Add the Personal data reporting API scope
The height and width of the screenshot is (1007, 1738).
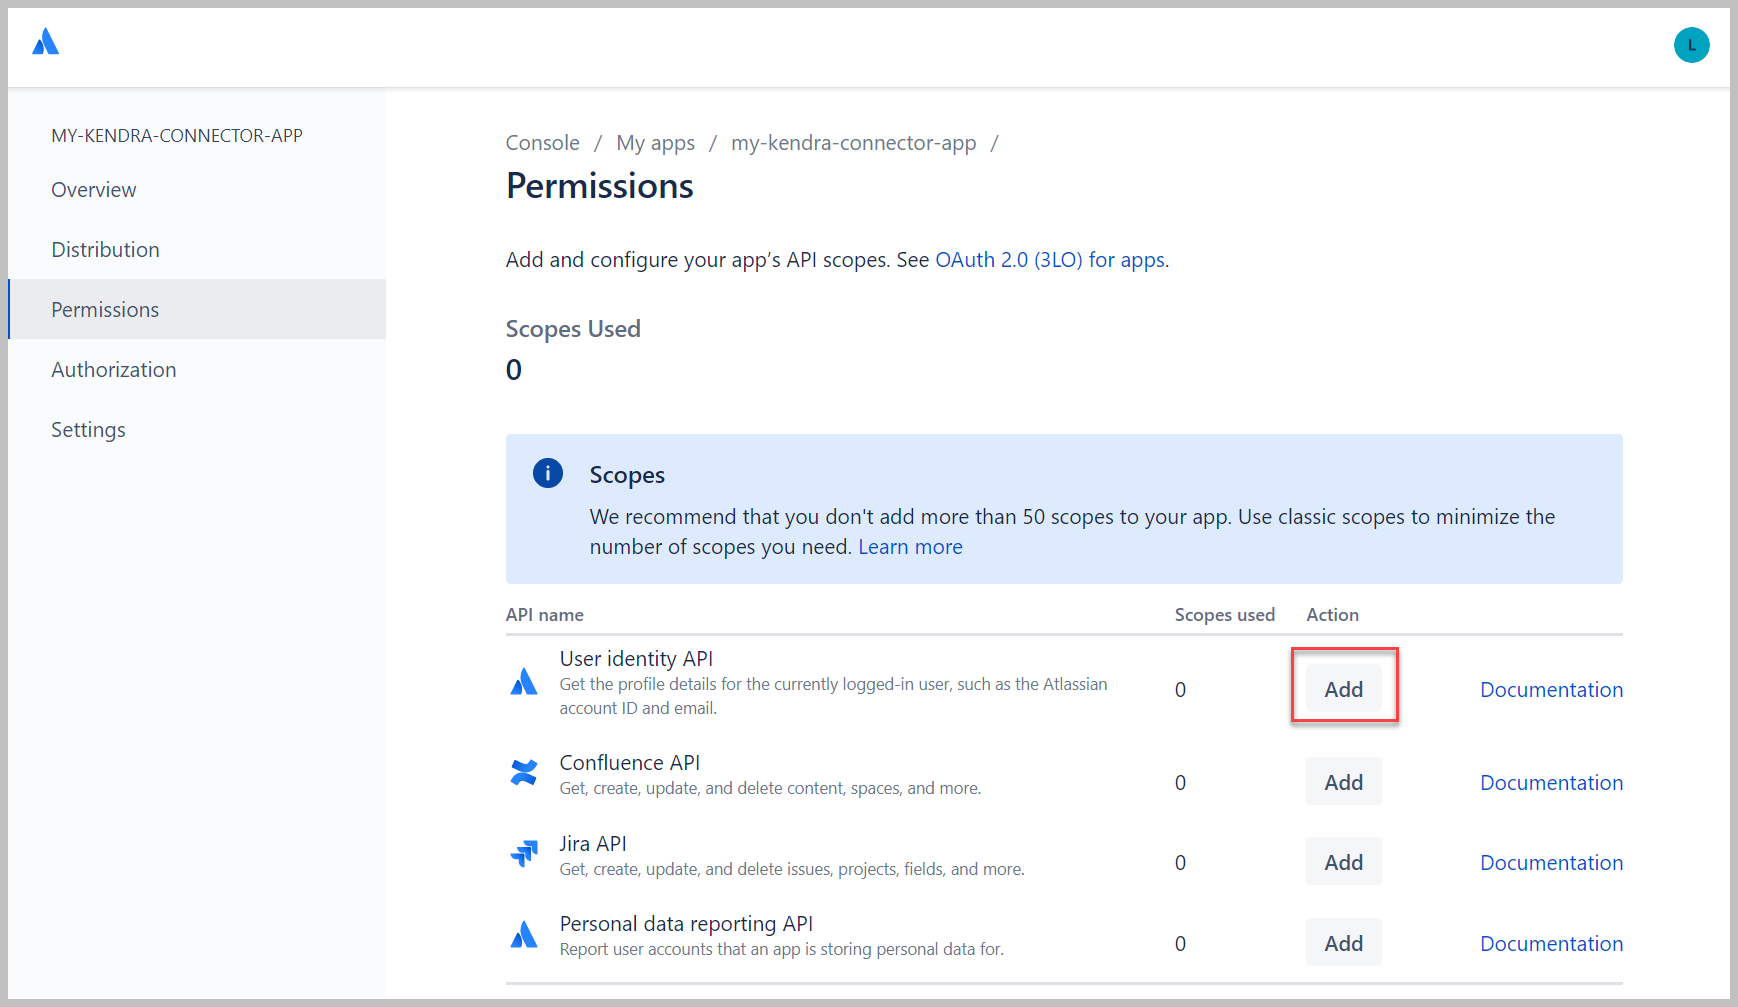click(1343, 942)
